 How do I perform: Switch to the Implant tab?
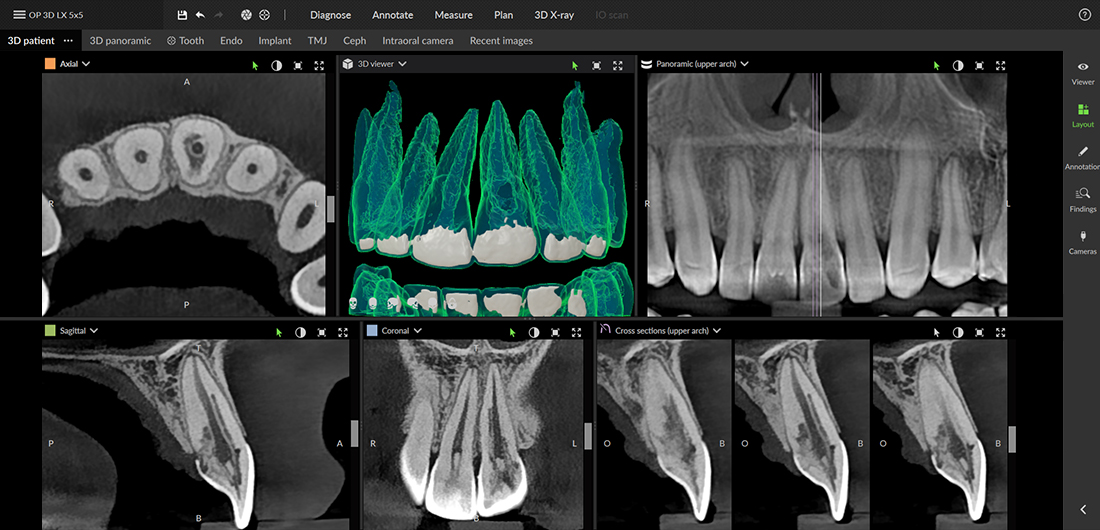pyautogui.click(x=275, y=41)
